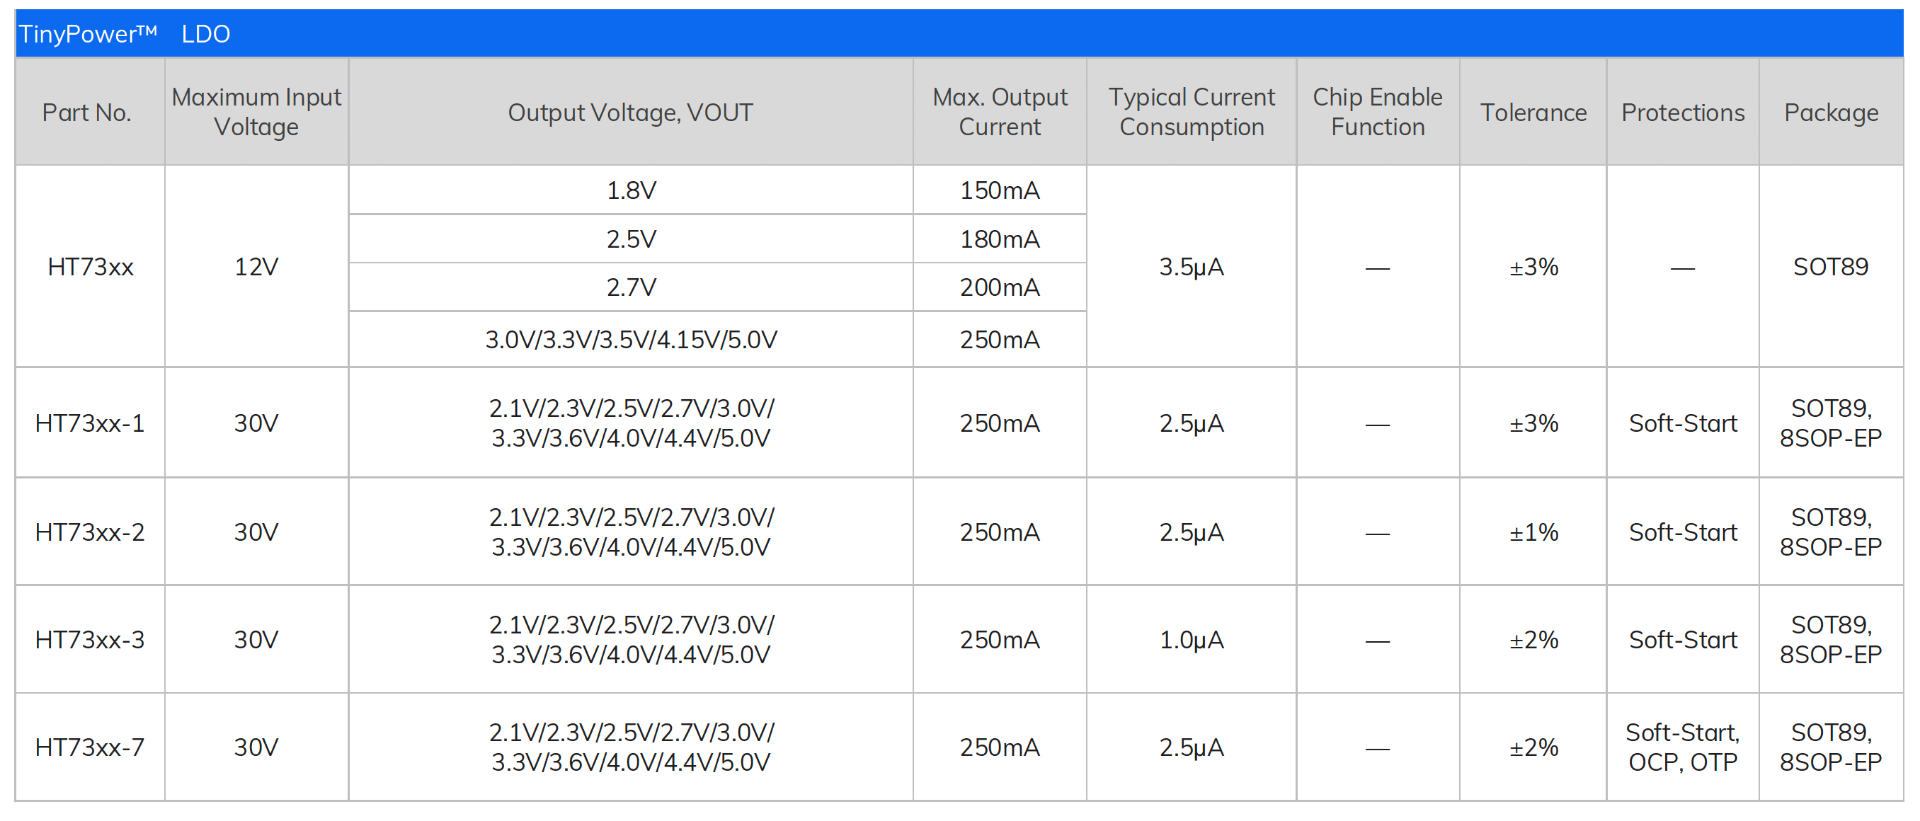Click "SOT89, 8SOP-EP" in the HT73xx-3 row
Screen dimensions: 1920x821
click(x=1831, y=639)
